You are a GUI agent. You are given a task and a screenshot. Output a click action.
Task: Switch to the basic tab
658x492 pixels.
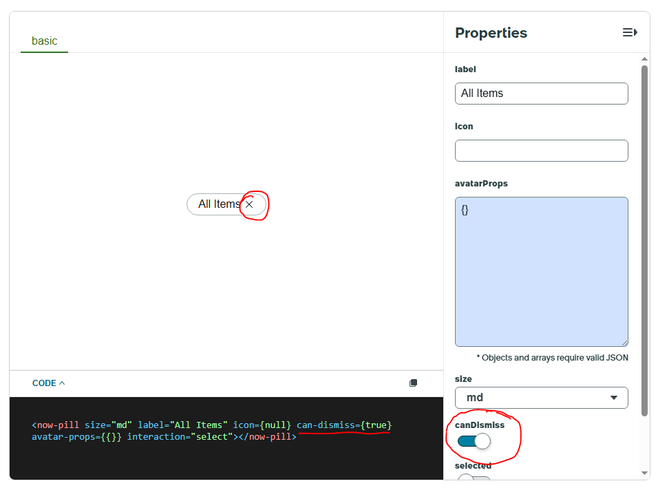click(44, 41)
